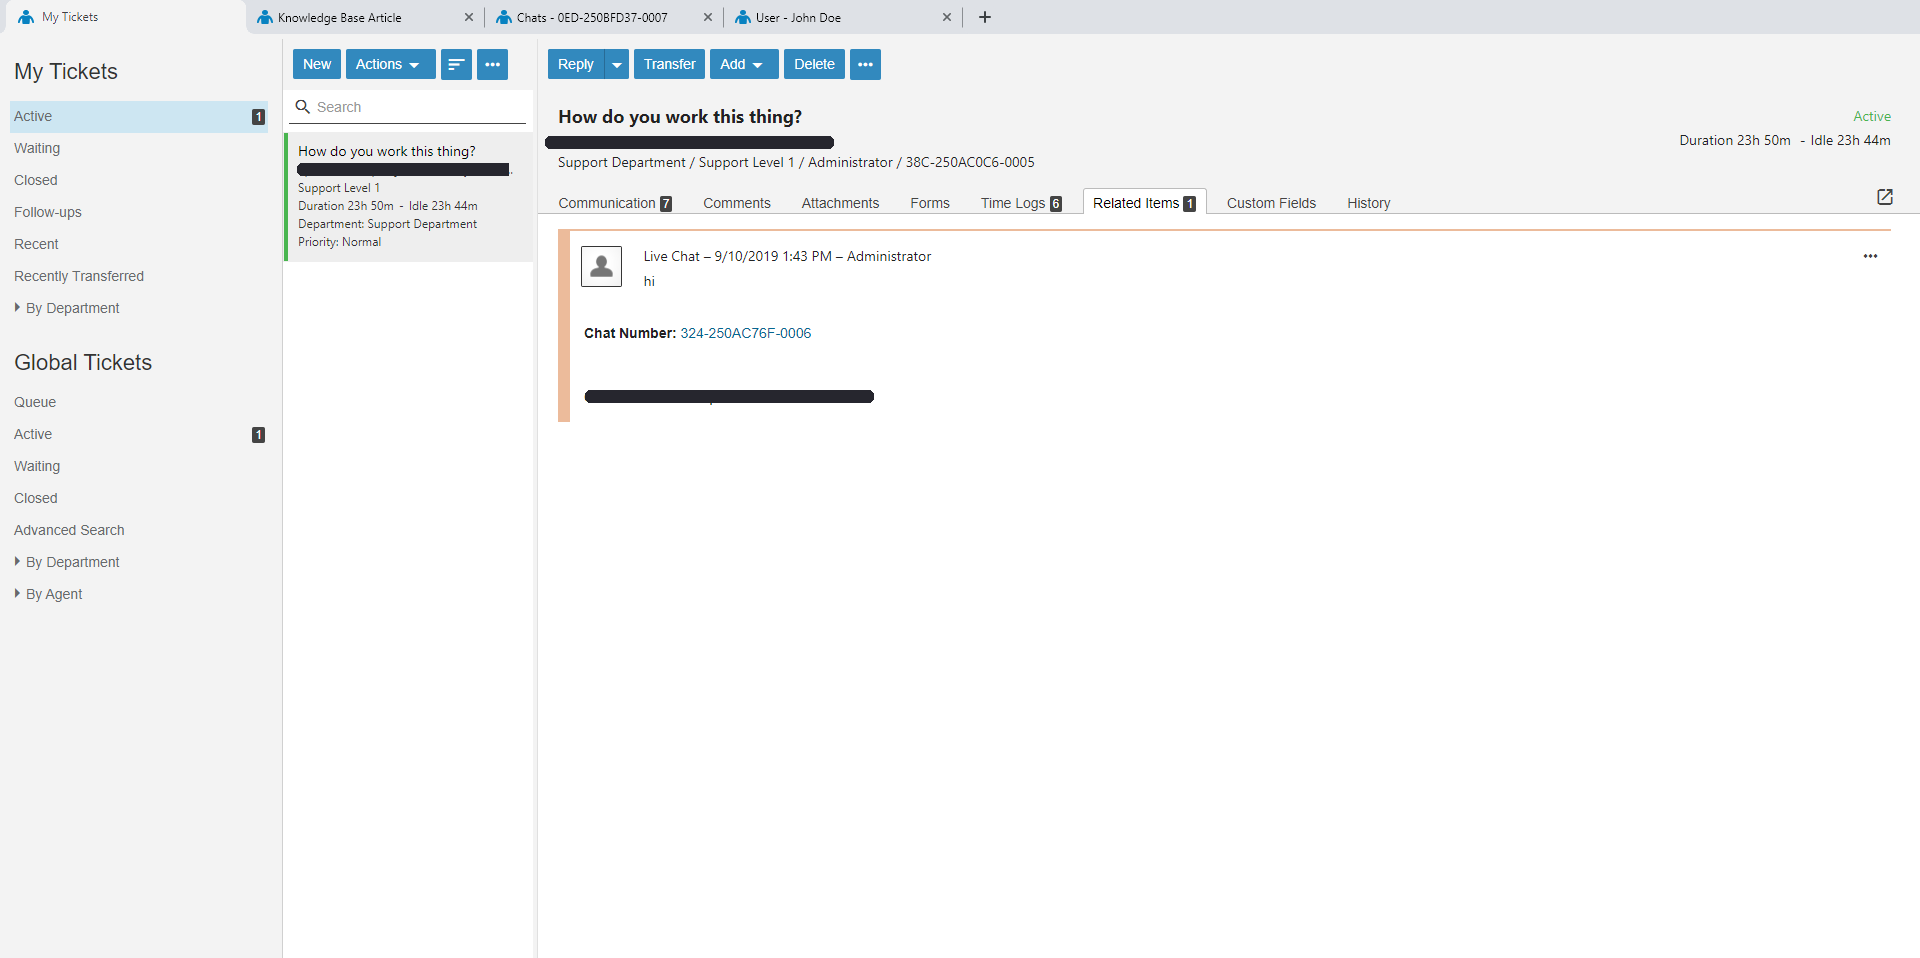Expand the Reply button dropdown arrow
The height and width of the screenshot is (958, 1920).
point(617,64)
